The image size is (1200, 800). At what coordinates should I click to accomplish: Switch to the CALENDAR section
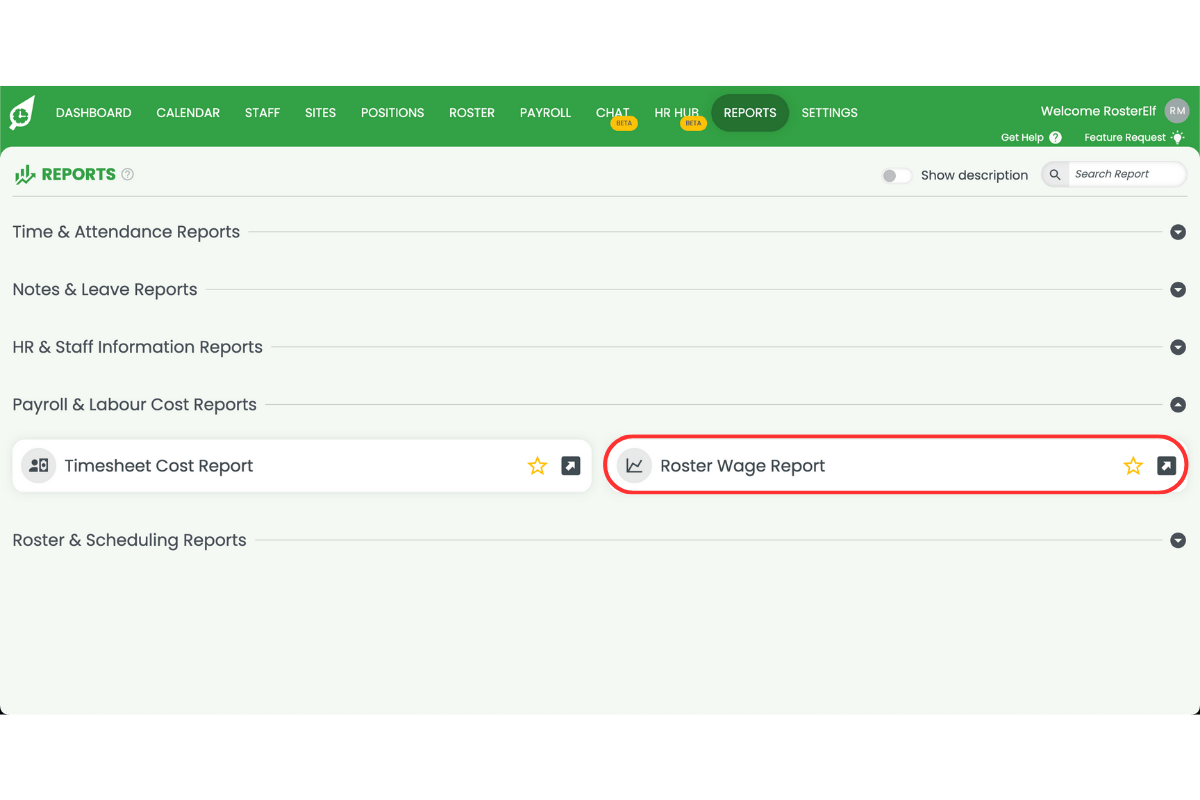pos(188,112)
